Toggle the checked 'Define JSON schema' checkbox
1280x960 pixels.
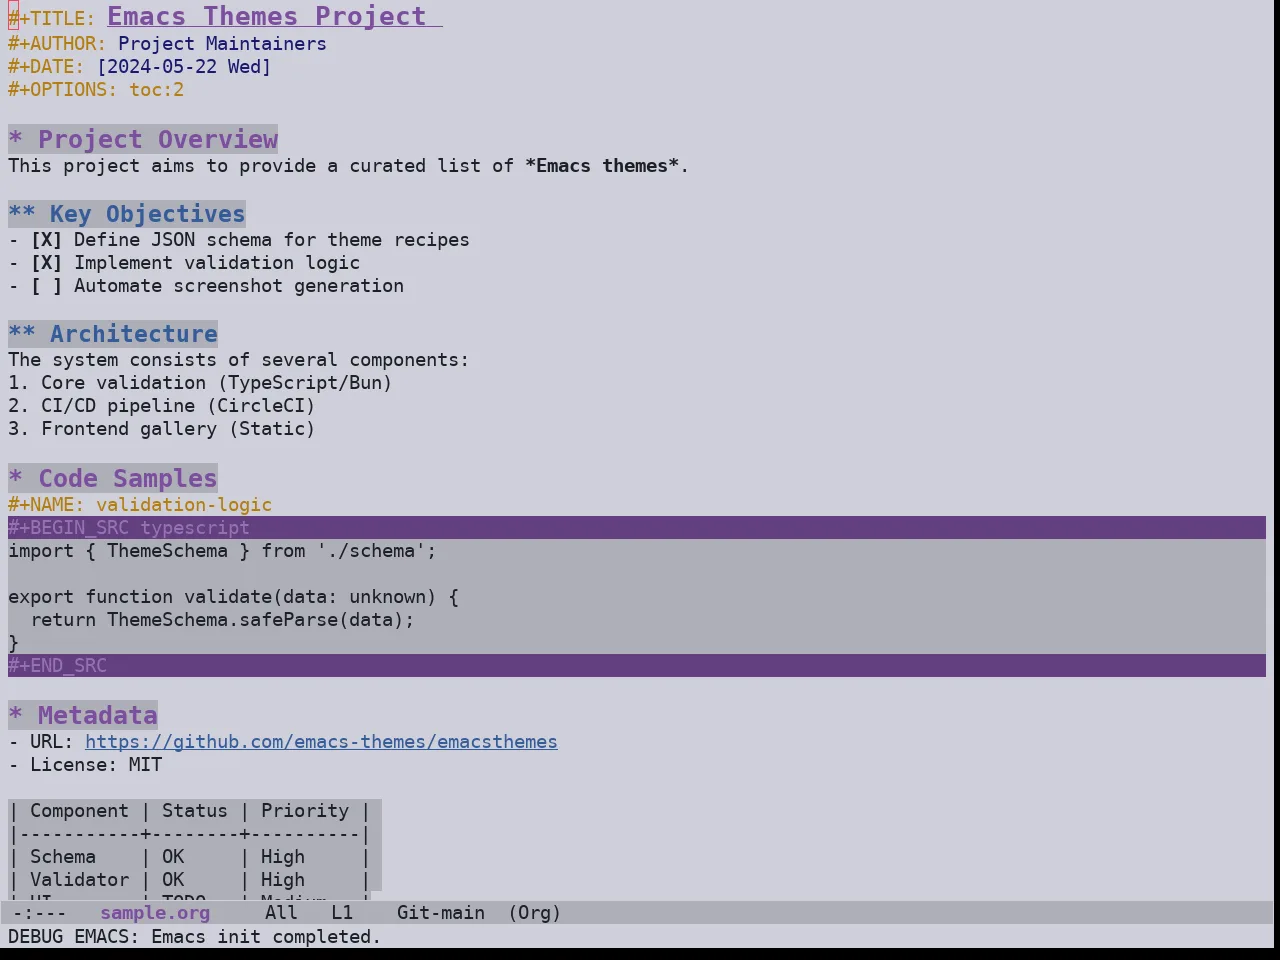pos(46,240)
